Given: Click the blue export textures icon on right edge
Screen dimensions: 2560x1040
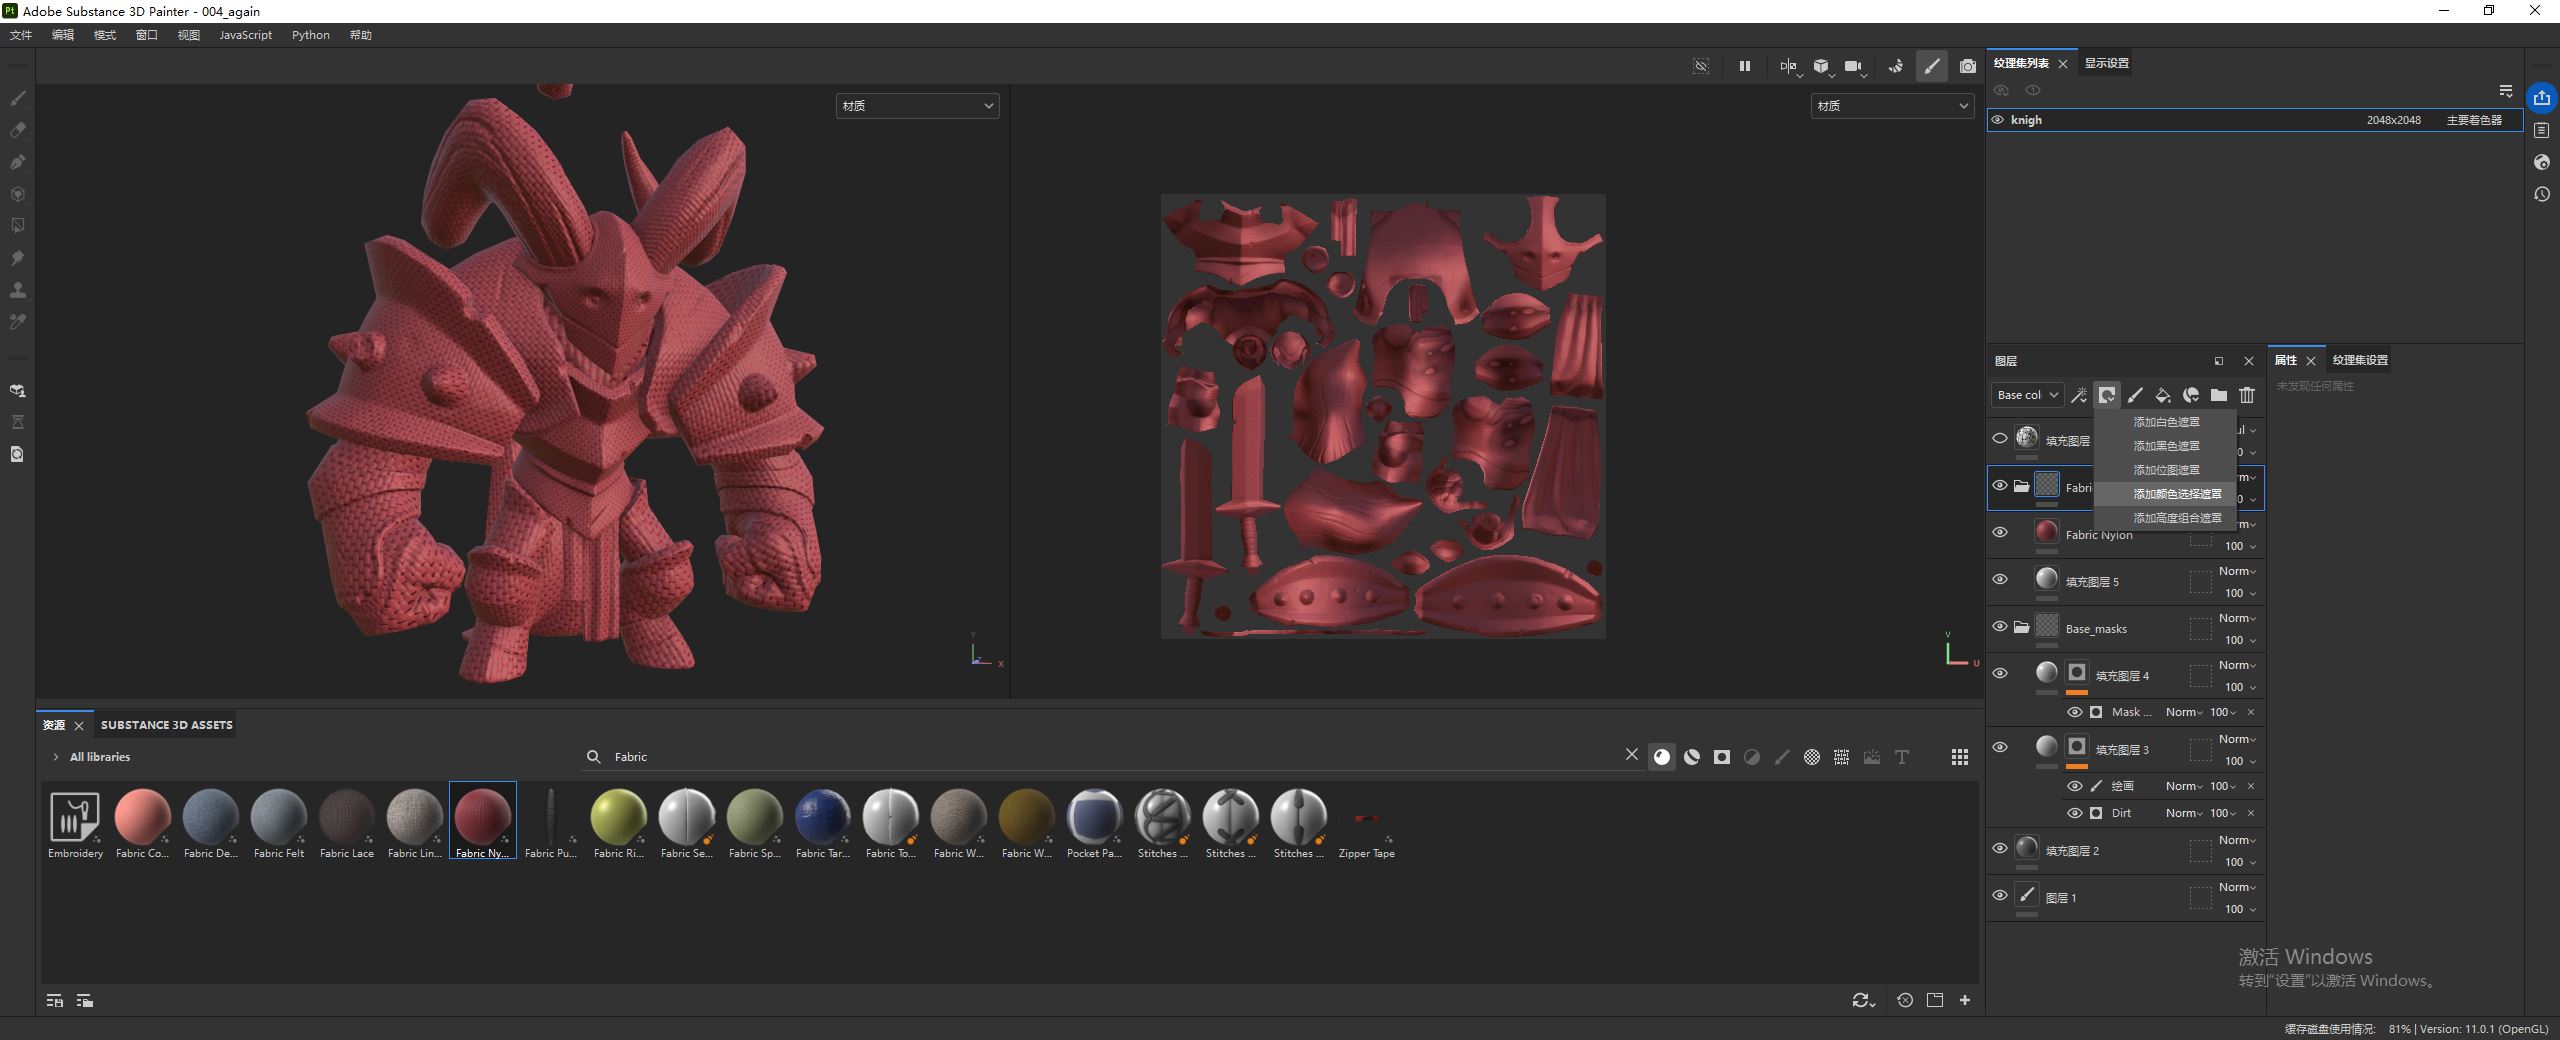Looking at the screenshot, I should [2541, 98].
